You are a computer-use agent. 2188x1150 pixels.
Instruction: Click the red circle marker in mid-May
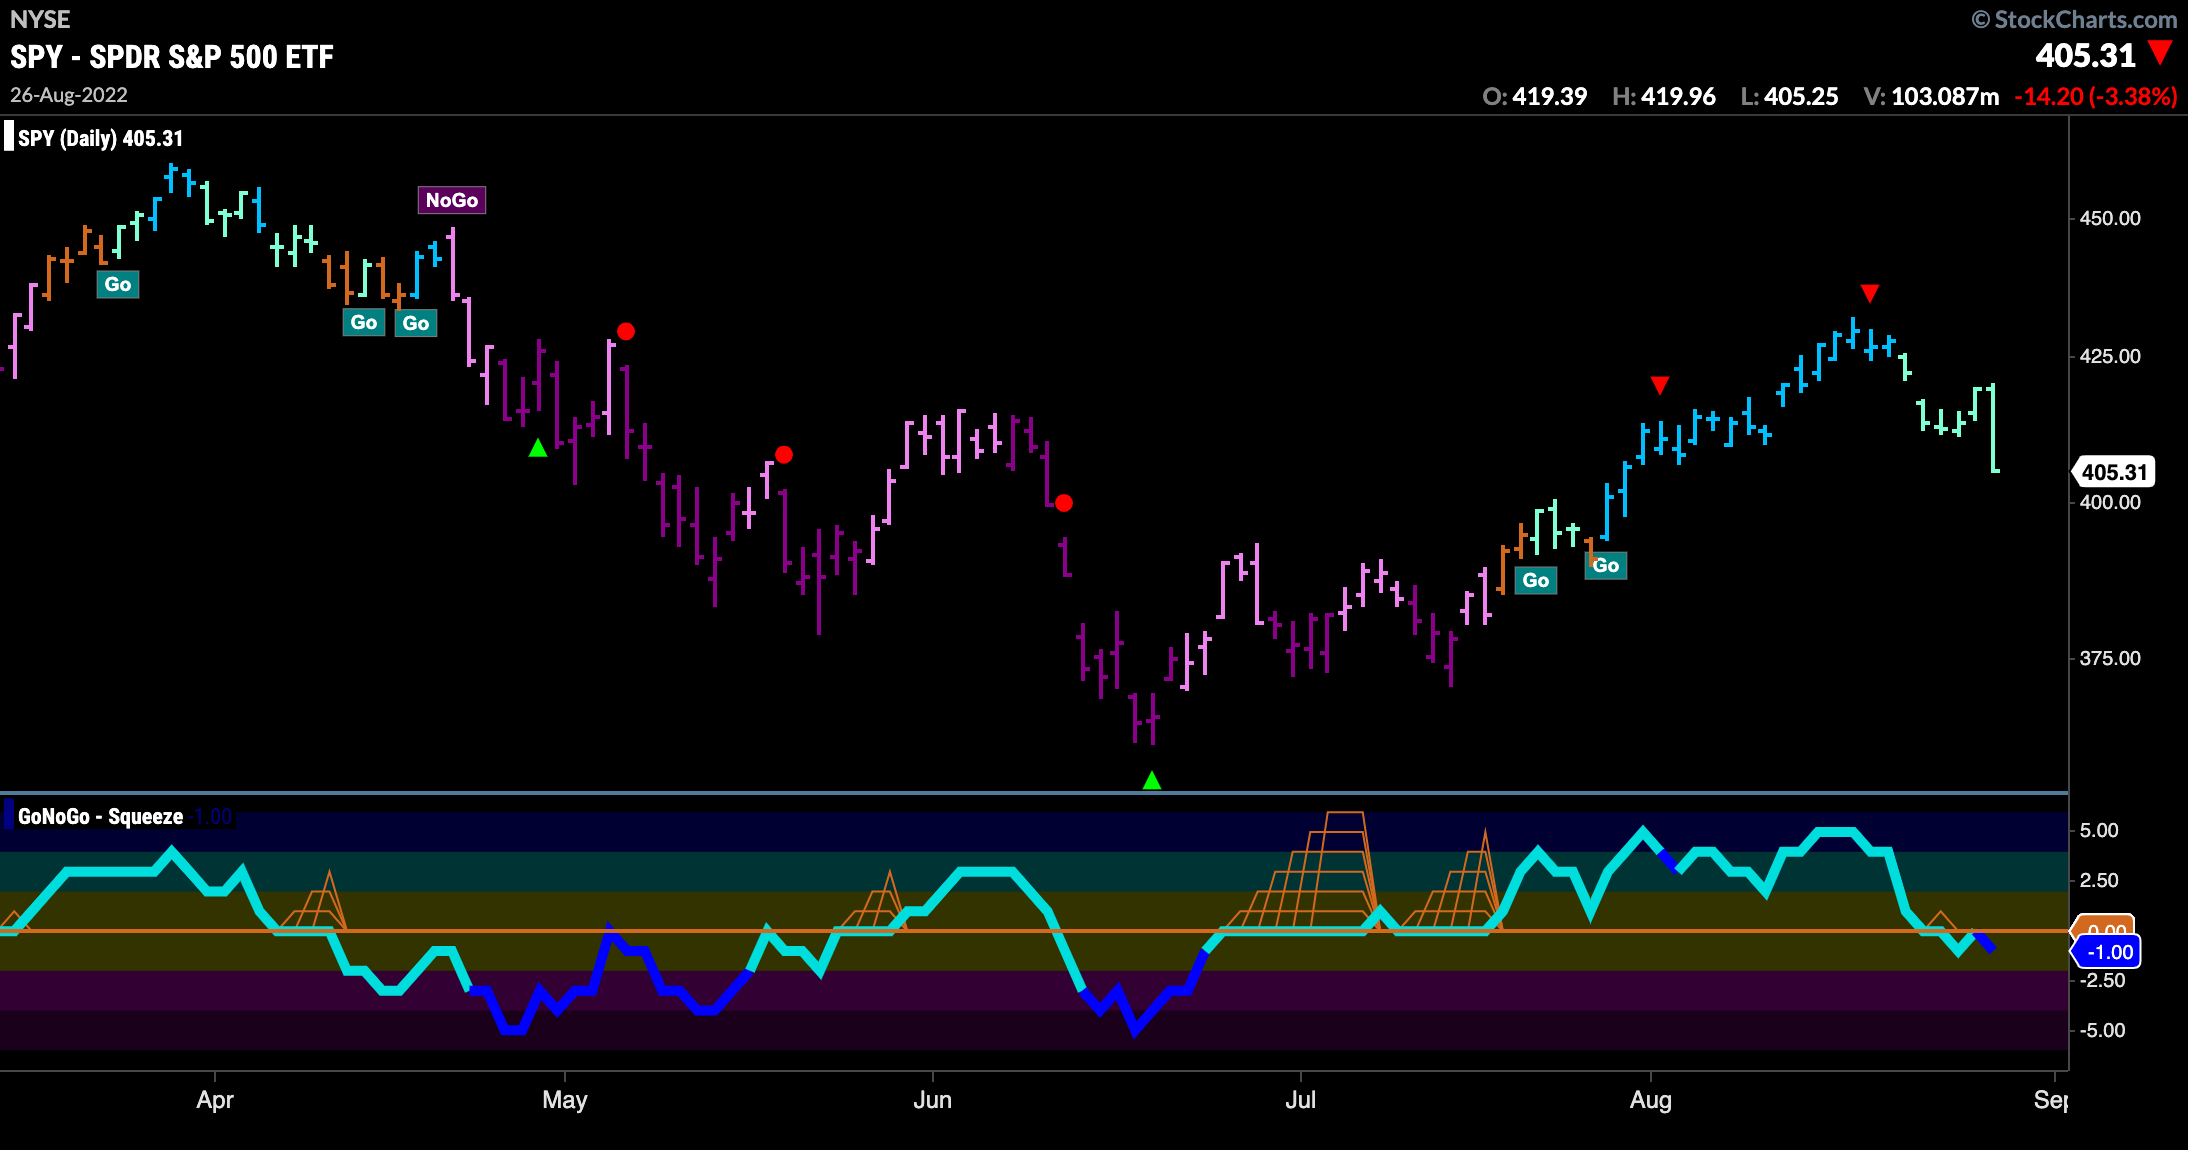784,455
